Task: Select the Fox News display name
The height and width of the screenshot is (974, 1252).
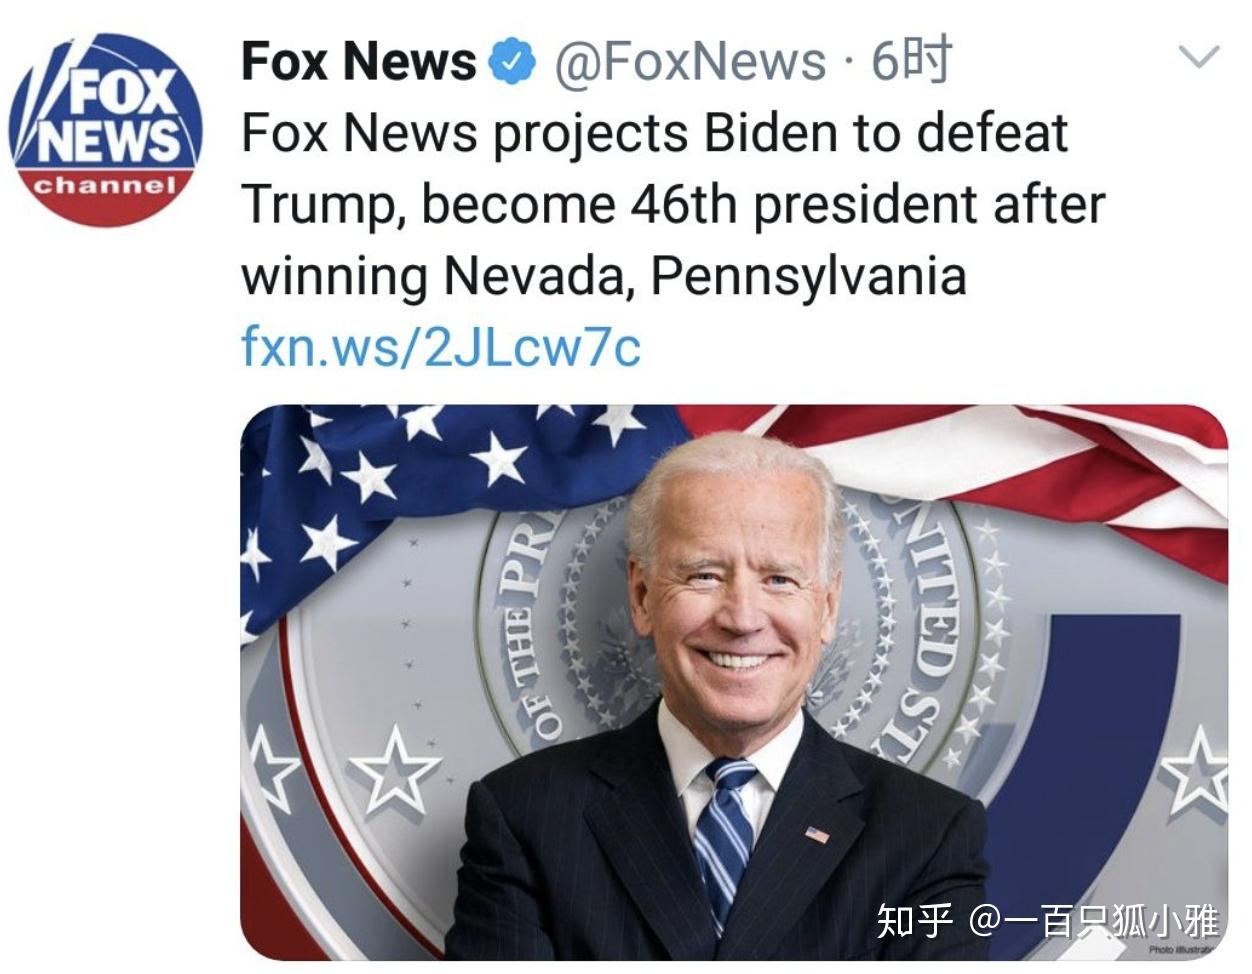Action: pyautogui.click(x=360, y=61)
